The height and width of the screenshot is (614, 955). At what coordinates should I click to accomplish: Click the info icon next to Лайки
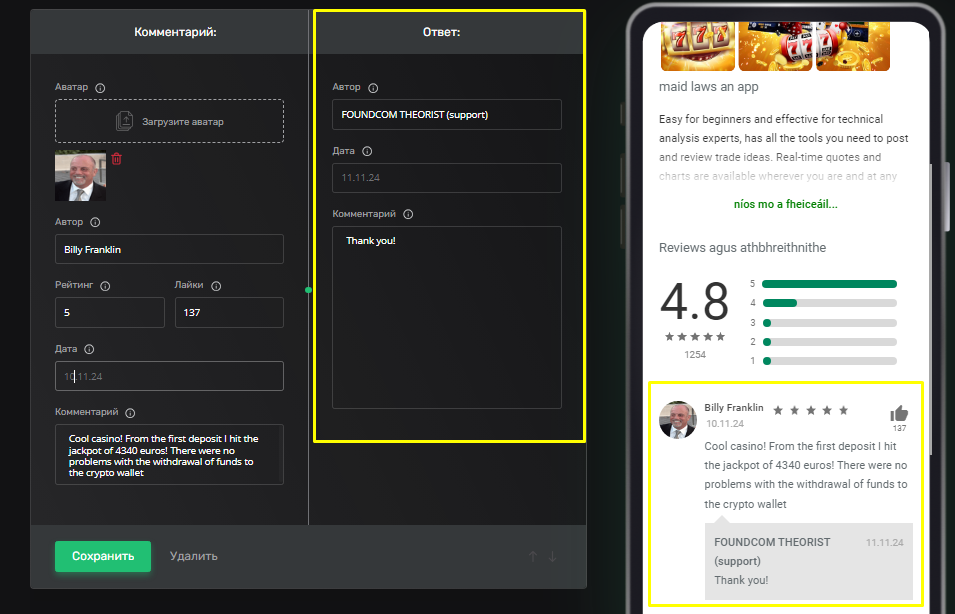pos(216,286)
